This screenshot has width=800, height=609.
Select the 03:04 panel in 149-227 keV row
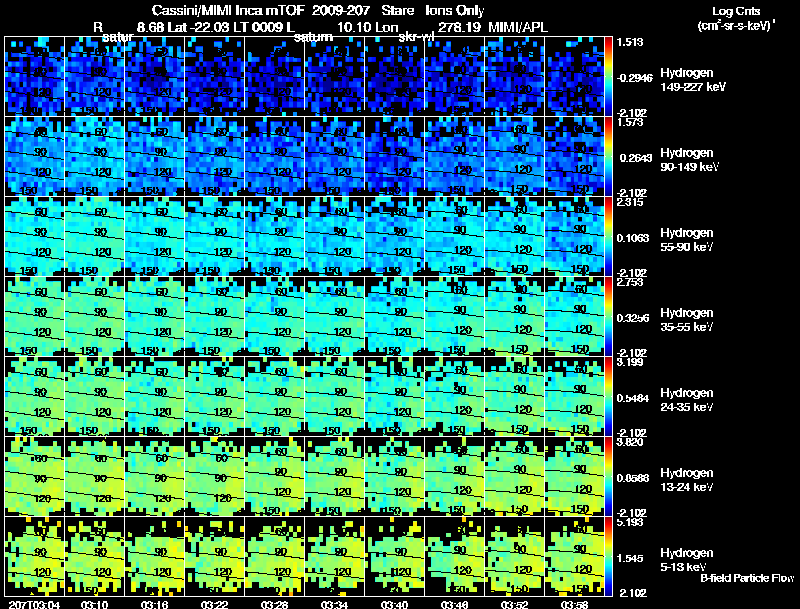click(34, 77)
